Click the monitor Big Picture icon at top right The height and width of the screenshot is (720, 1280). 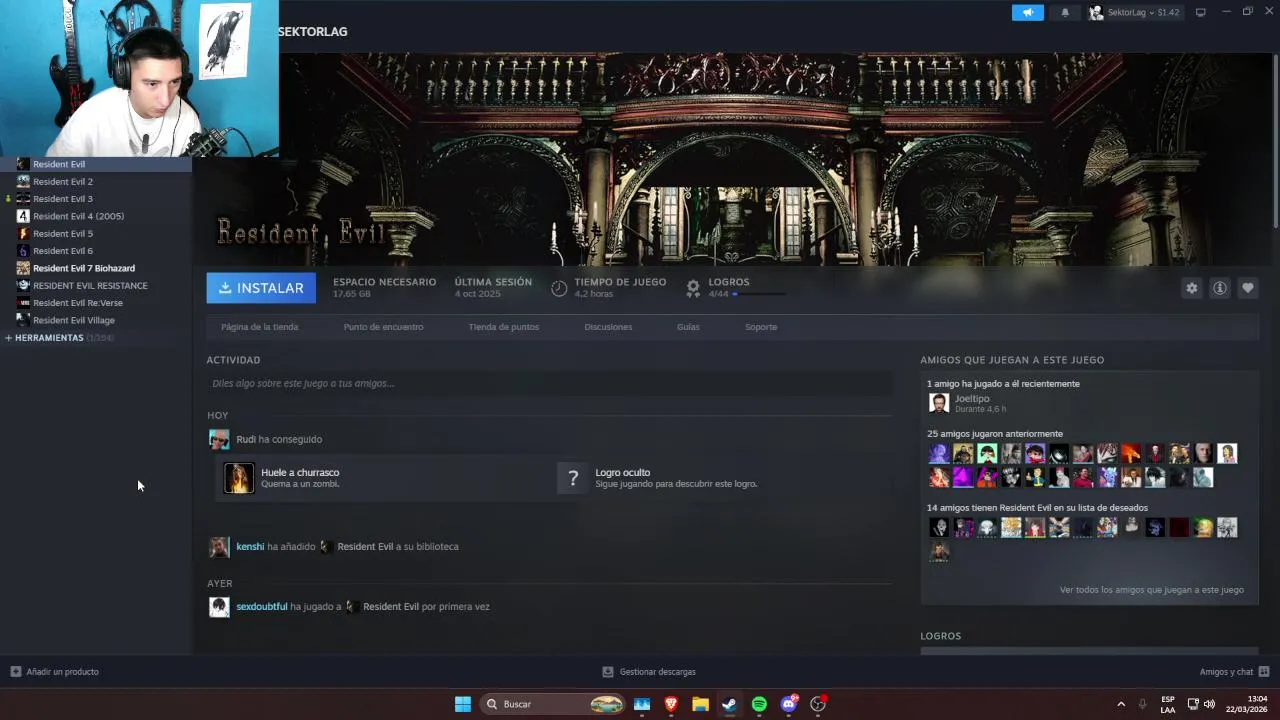pyautogui.click(x=1200, y=12)
